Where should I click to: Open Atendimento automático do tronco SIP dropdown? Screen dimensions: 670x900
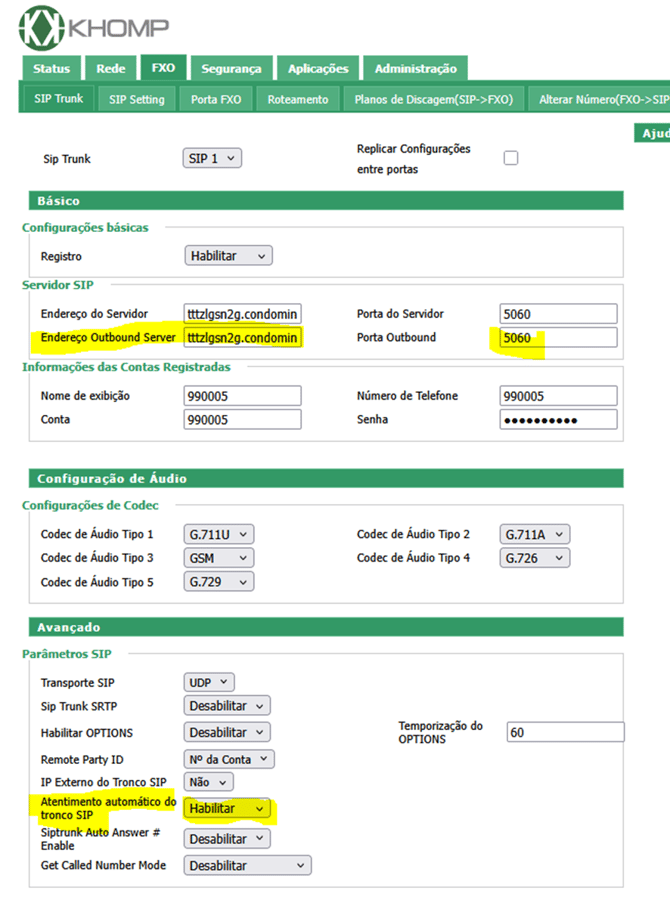[228, 808]
